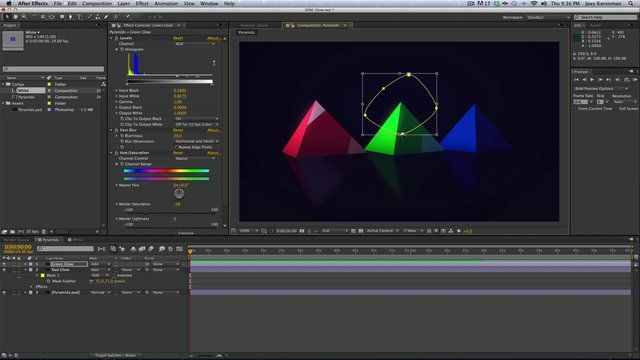Switch to the White timeline tab

(x=76, y=240)
